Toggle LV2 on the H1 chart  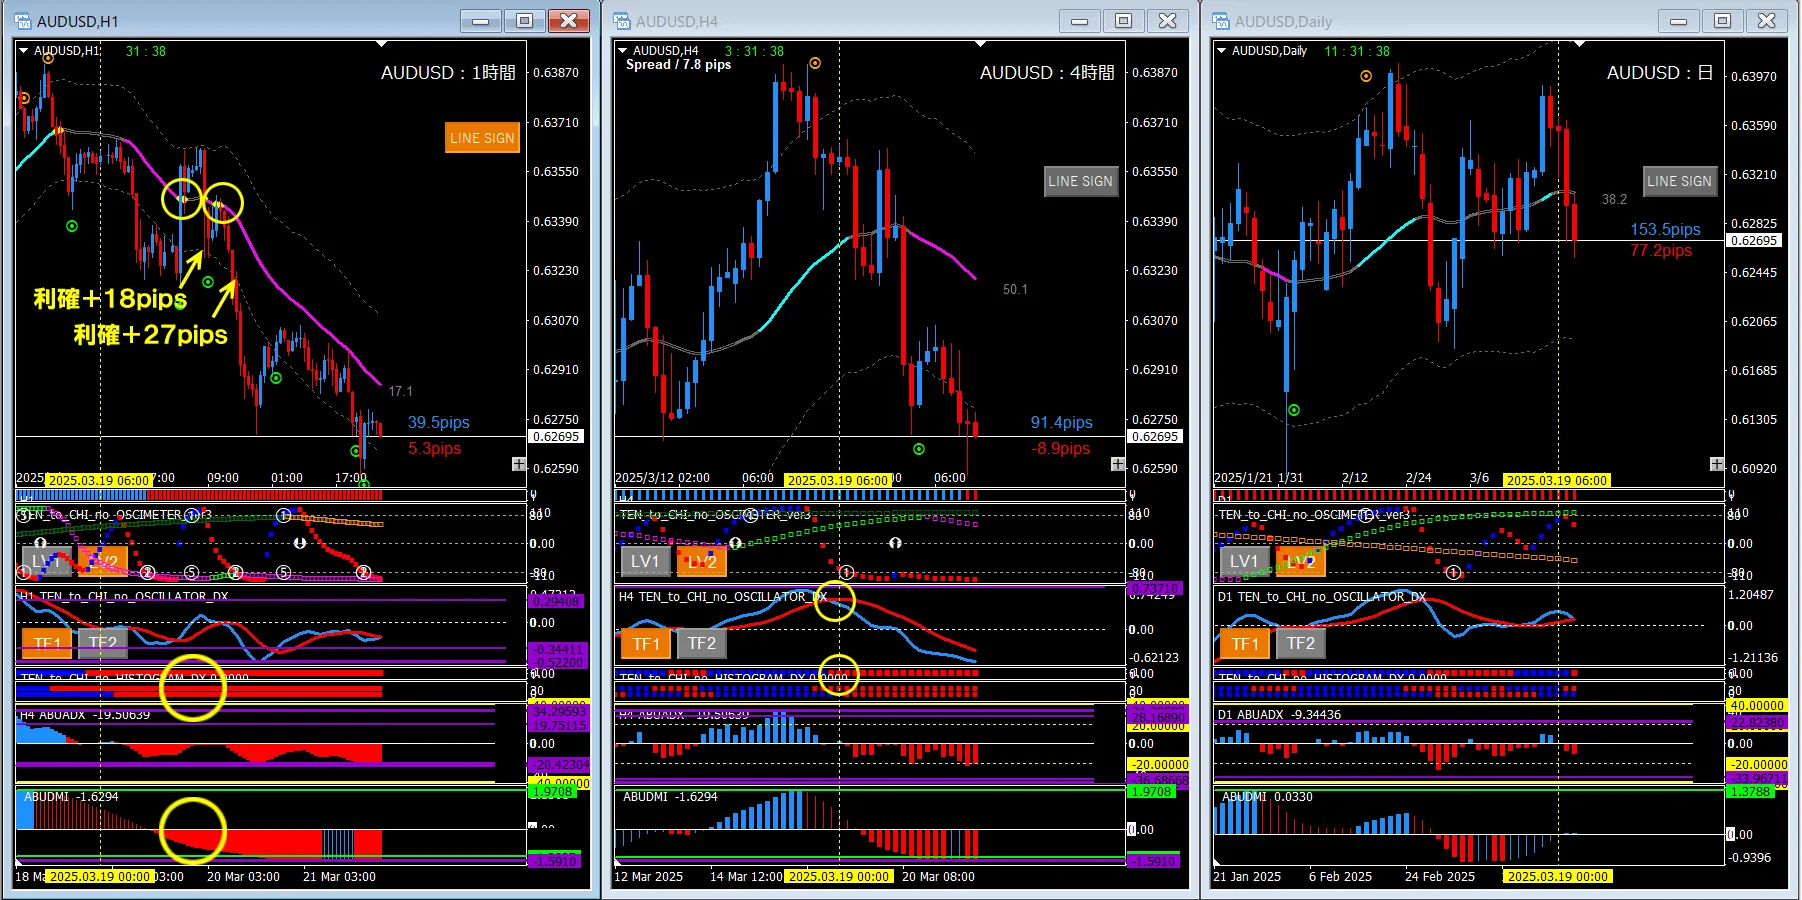coord(102,561)
